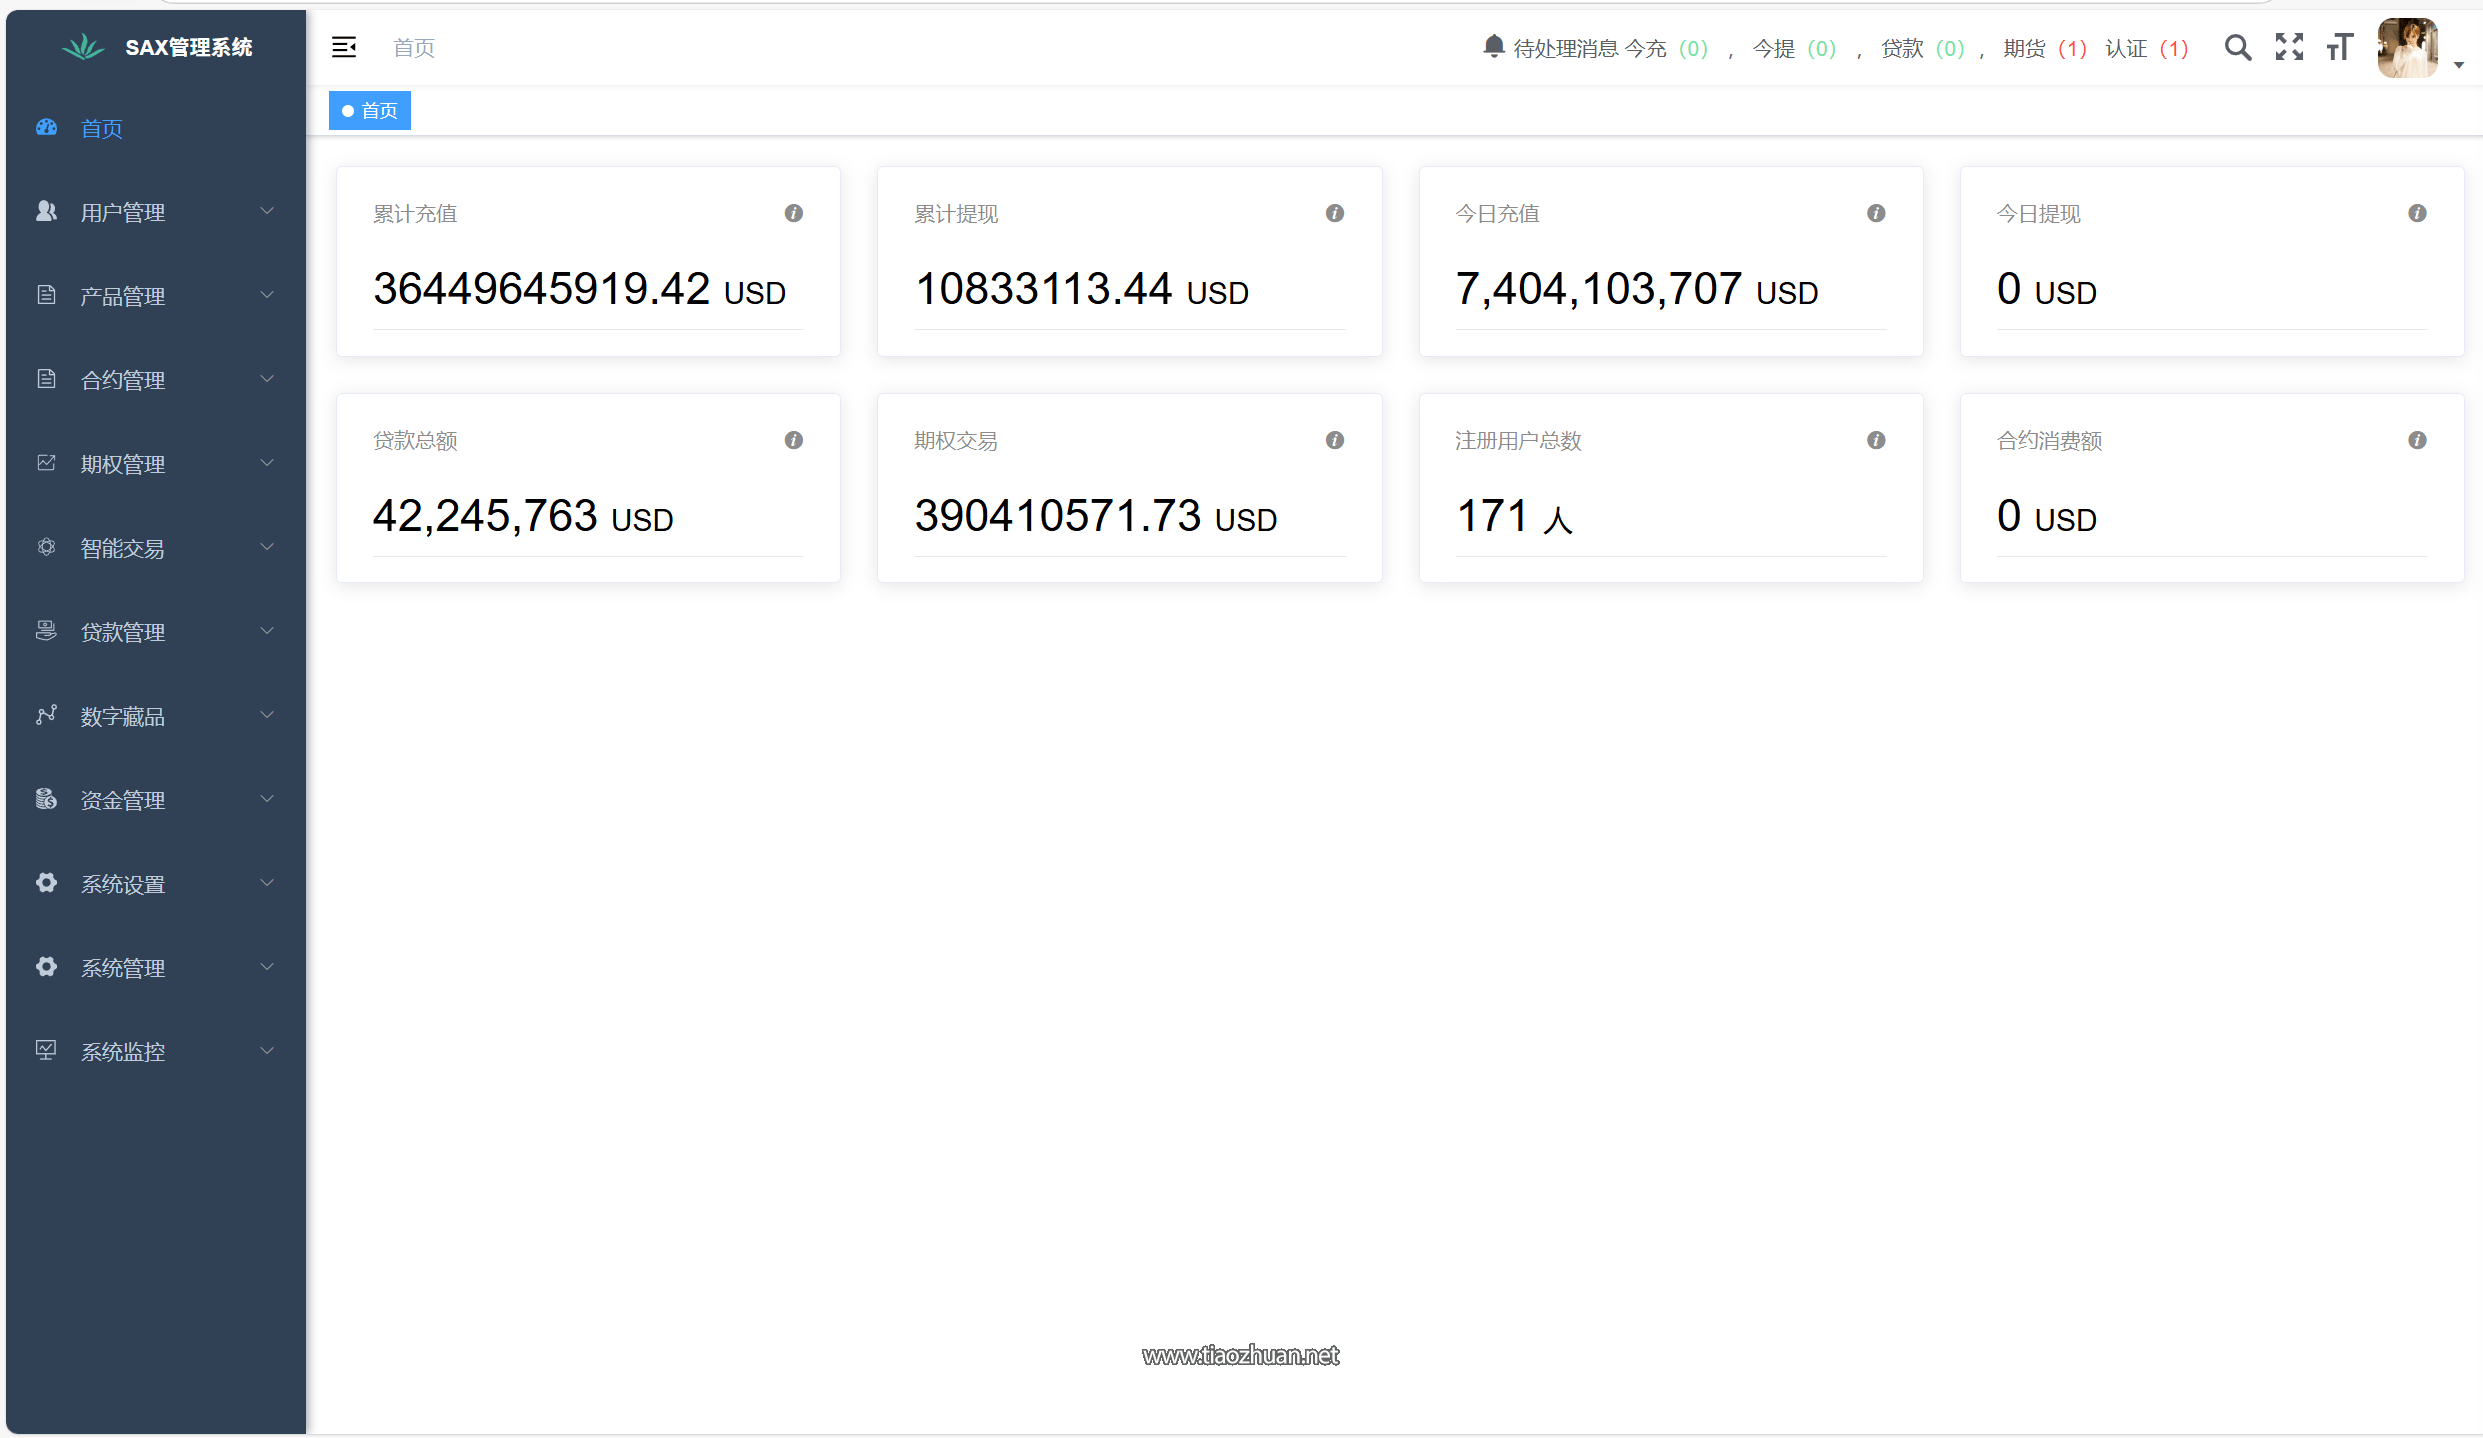Click the info icon on 累计充值 card

793,213
